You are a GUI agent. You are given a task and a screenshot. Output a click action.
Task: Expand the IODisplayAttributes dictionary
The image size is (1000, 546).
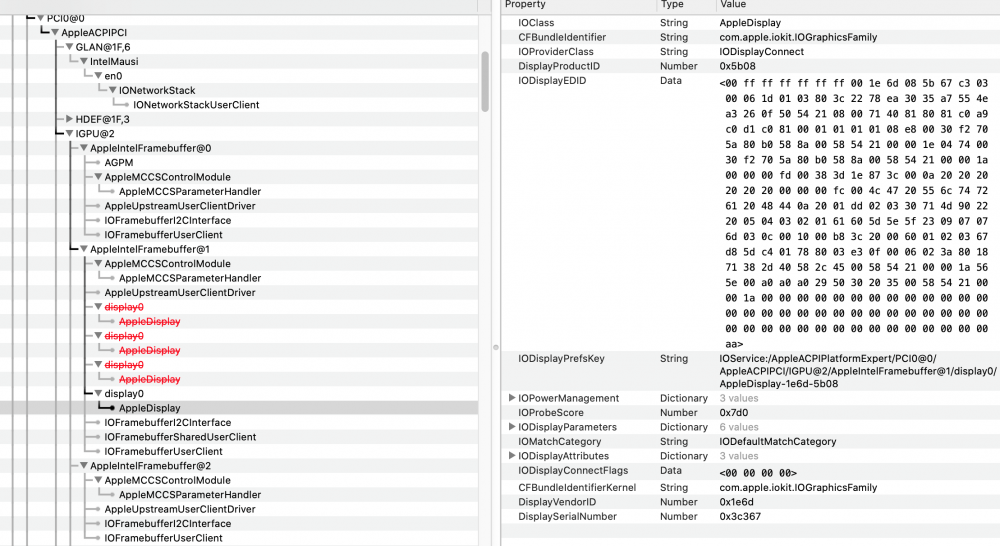(511, 456)
